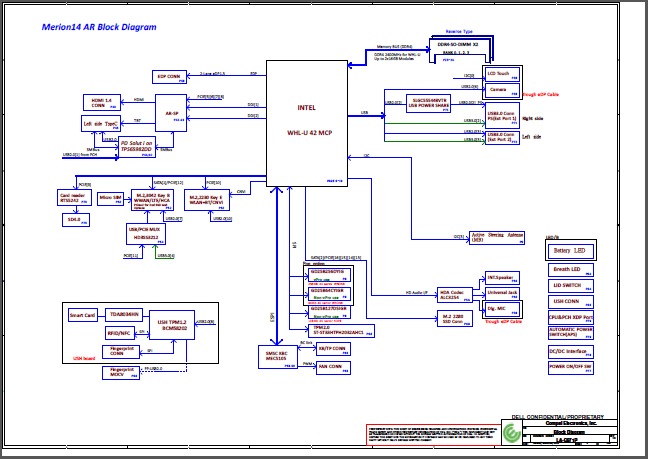This screenshot has width=648, height=459.
Task: Click the Left side TypeC block
Action: pyautogui.click(x=100, y=124)
